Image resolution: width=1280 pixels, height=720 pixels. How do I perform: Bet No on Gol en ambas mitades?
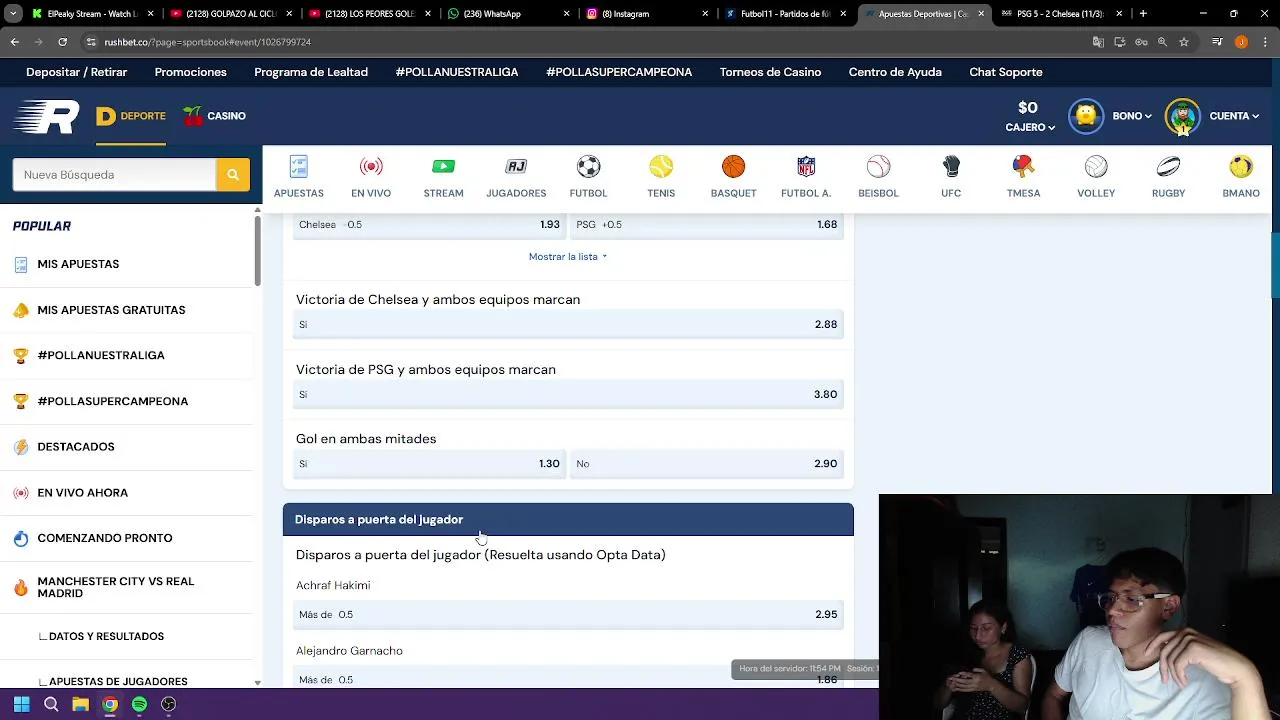tap(706, 464)
